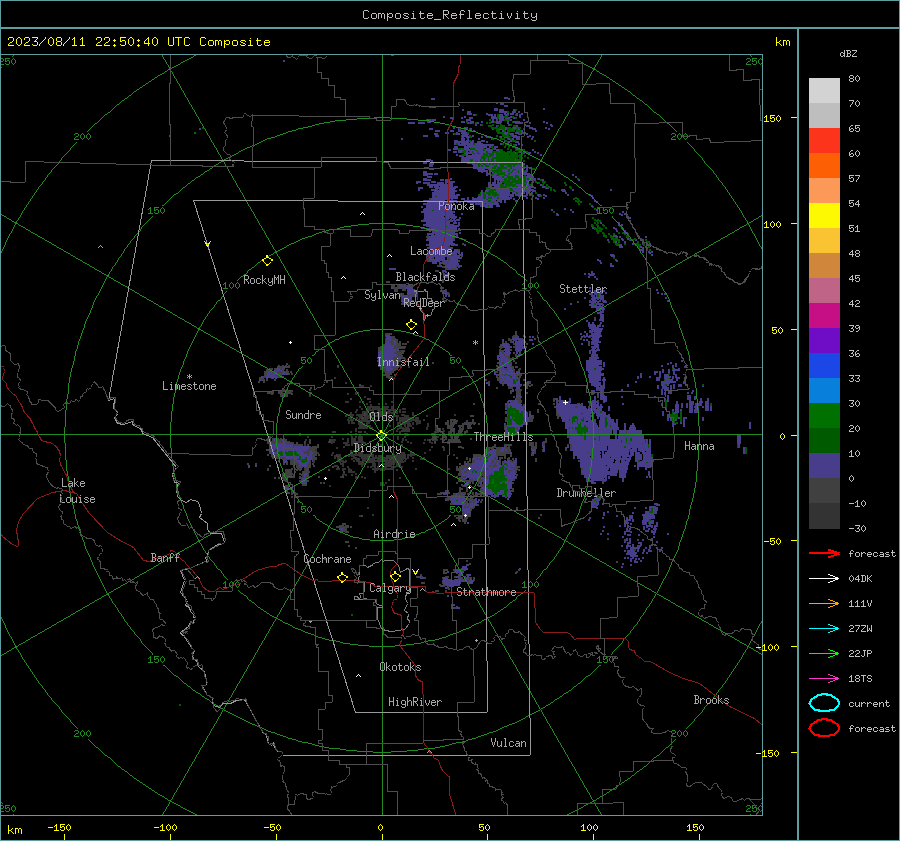Click the Cochrane city label
Screen dimensions: 900x841
tap(327, 559)
